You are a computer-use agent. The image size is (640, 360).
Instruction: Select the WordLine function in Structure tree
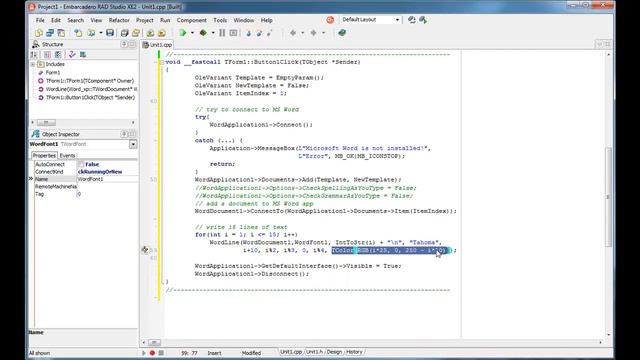coord(91,89)
